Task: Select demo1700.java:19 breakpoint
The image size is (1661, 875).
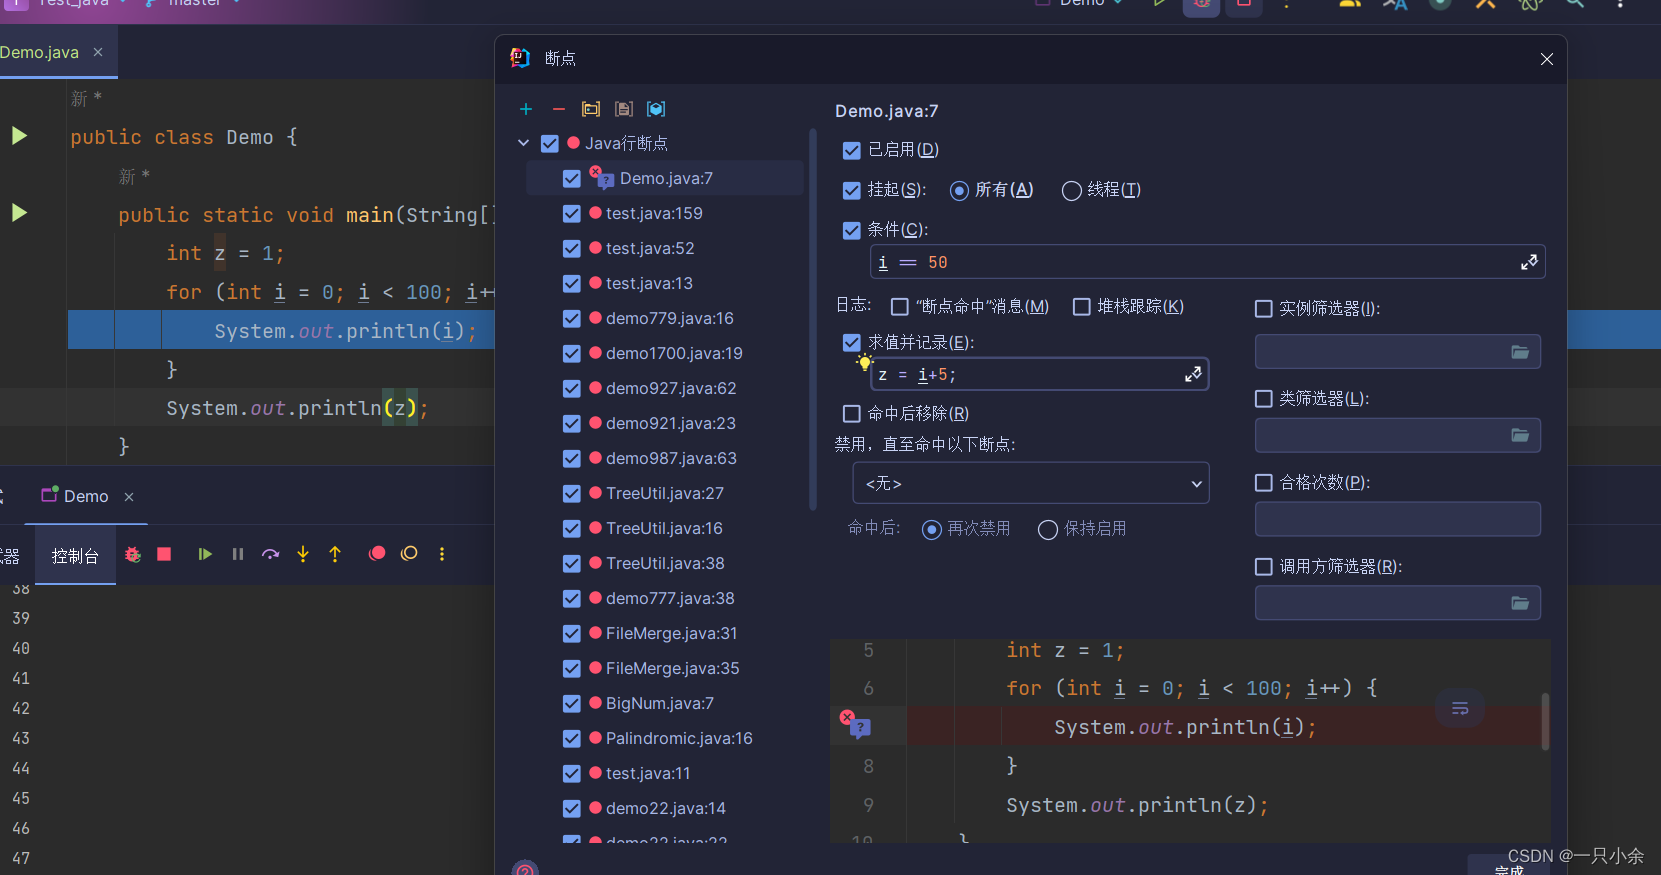Action: (x=674, y=353)
